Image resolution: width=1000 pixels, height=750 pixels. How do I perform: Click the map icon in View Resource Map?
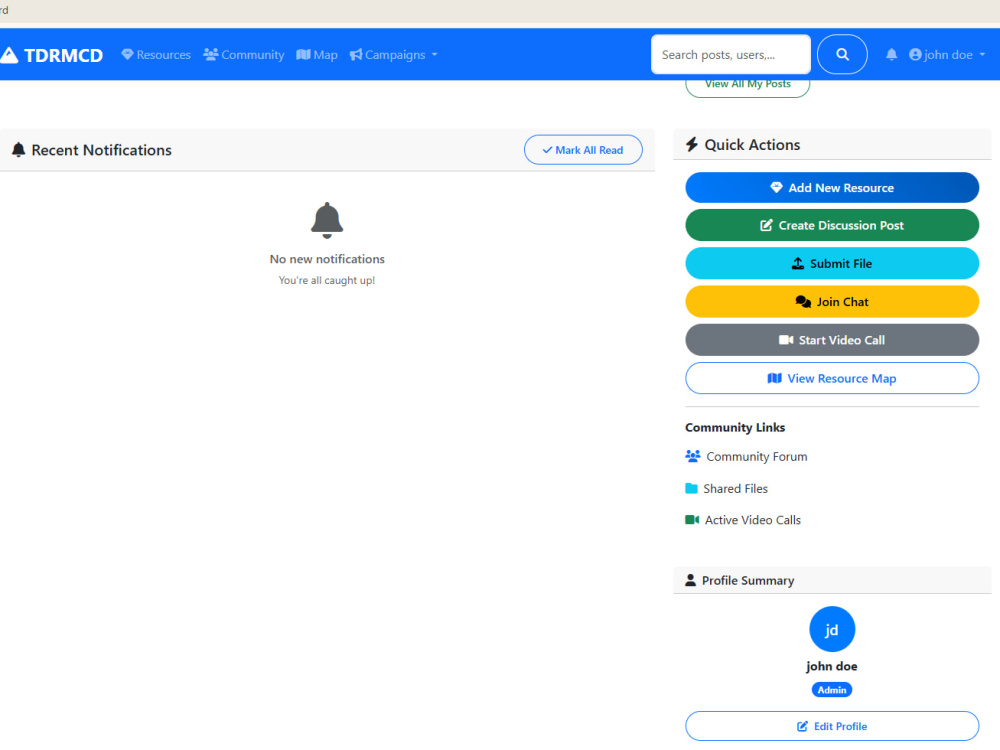coord(775,378)
